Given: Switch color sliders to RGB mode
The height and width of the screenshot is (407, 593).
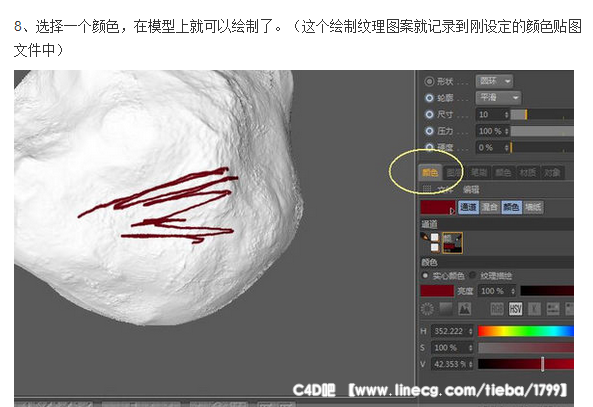Looking at the screenshot, I should pos(497,309).
